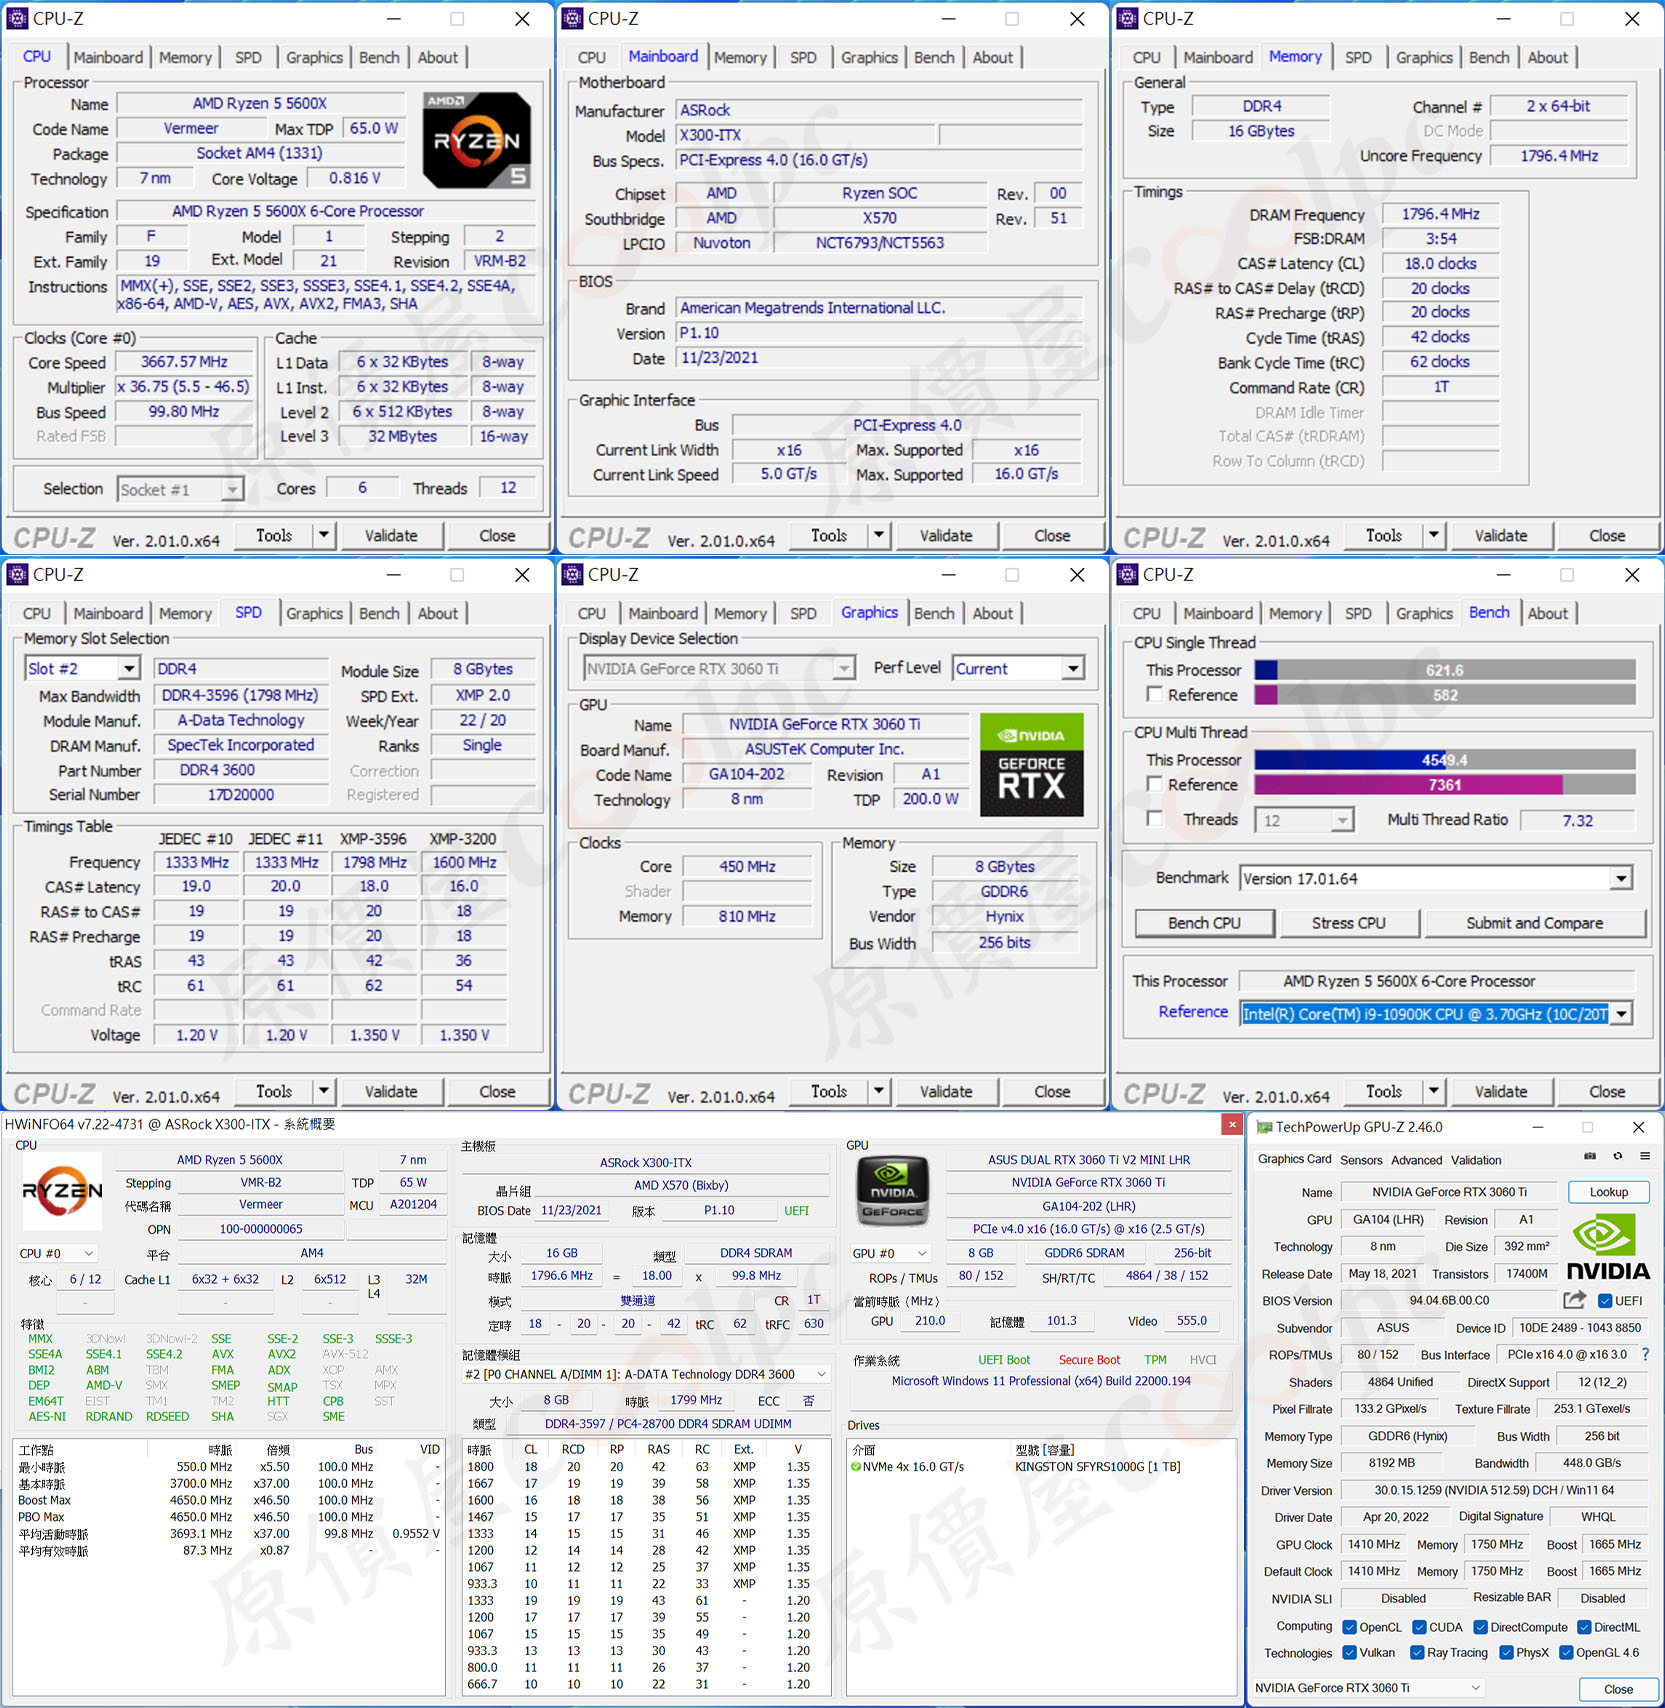1665x1708 pixels.
Task: Click Close button in GPU-Z window
Action: [1618, 1689]
